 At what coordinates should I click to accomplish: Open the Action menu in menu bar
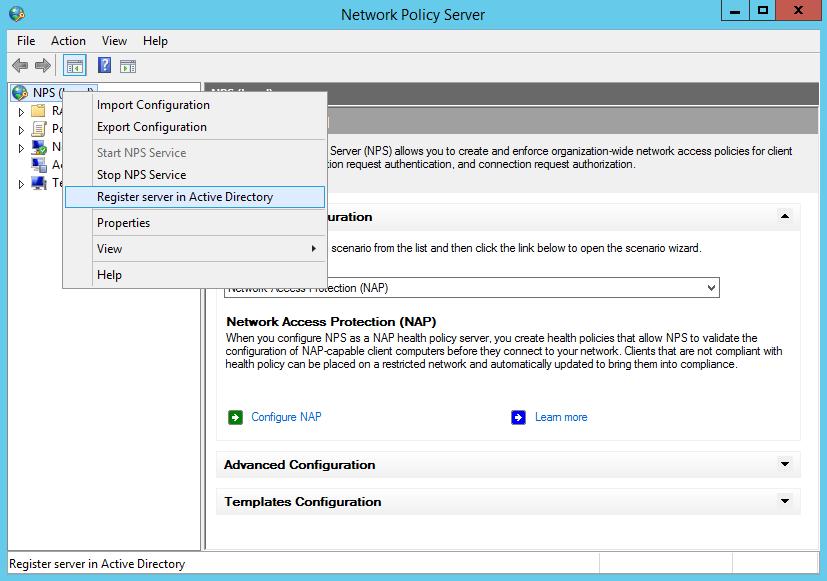68,41
